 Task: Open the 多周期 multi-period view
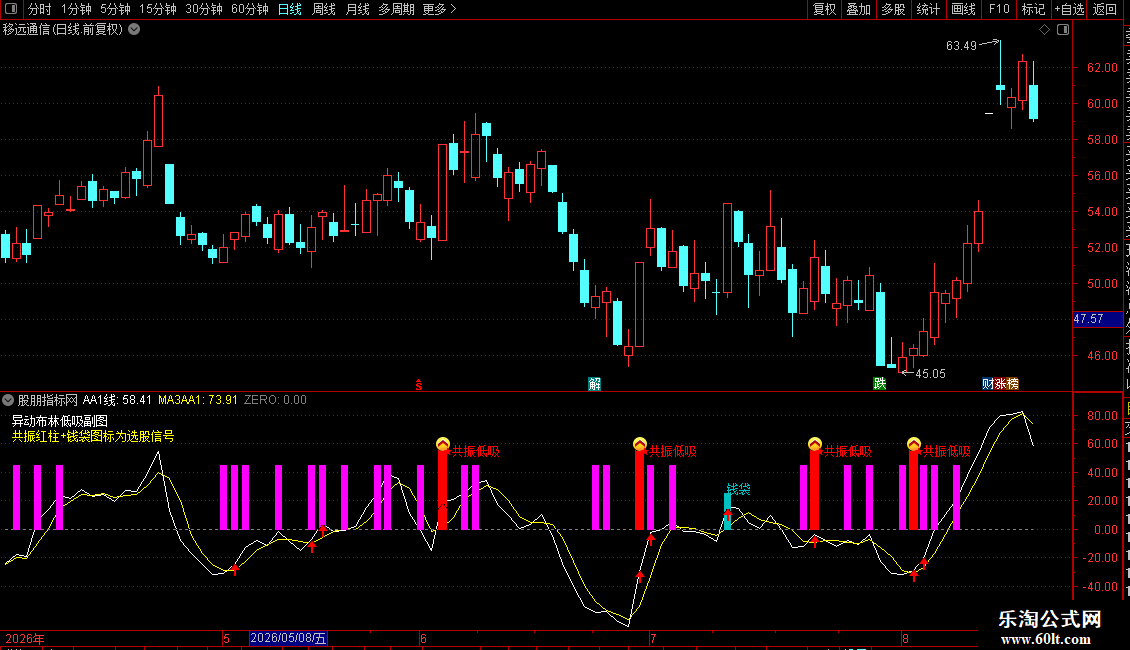(396, 9)
